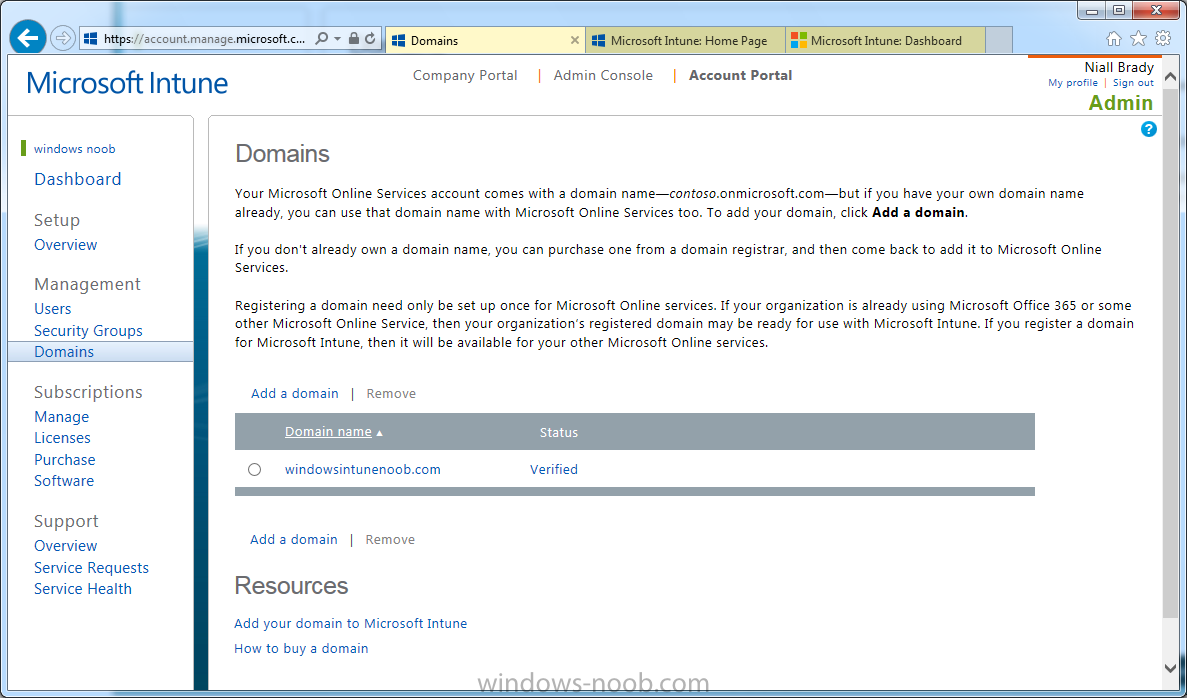Open Software sidebar link

pyautogui.click(x=64, y=481)
